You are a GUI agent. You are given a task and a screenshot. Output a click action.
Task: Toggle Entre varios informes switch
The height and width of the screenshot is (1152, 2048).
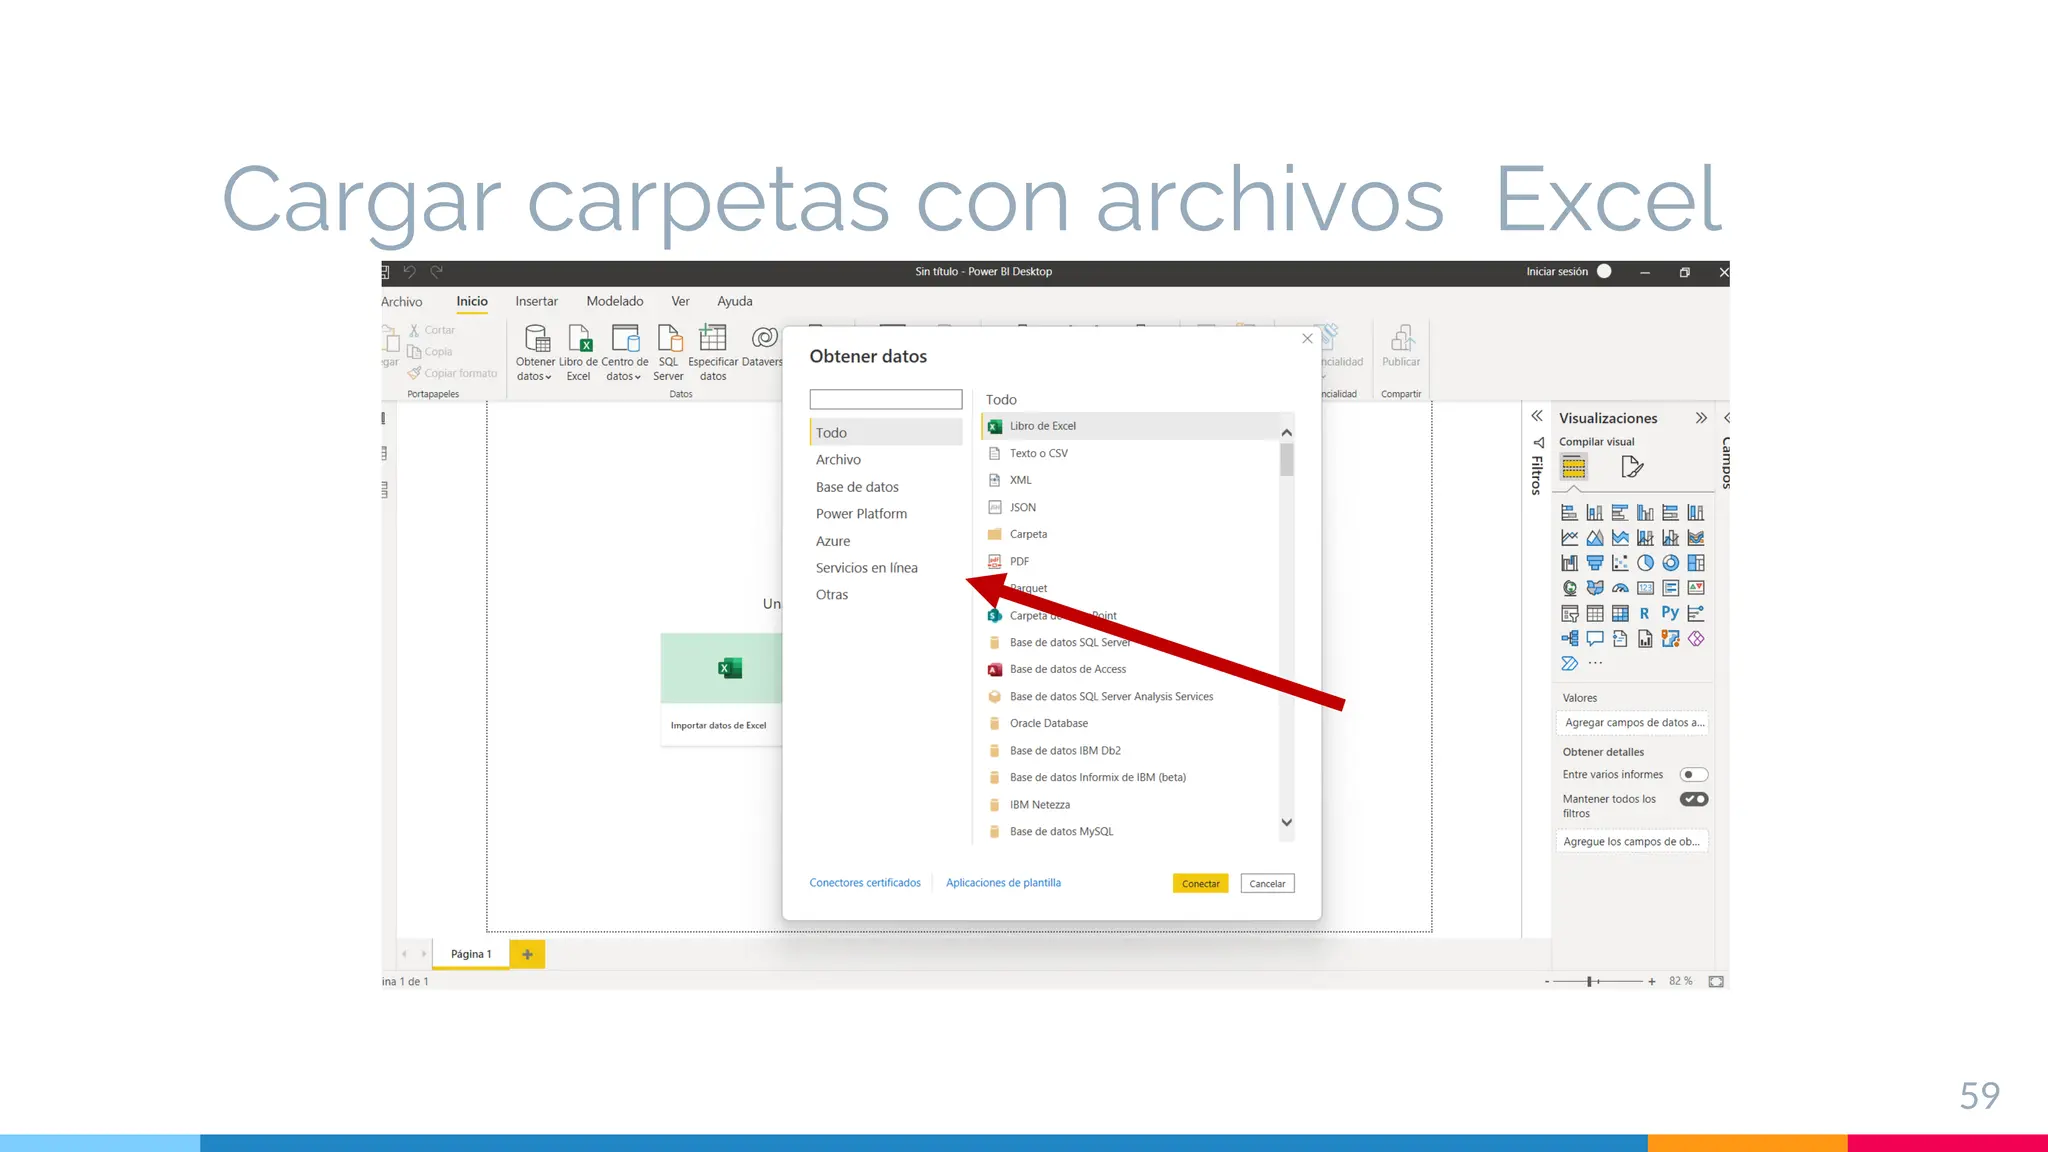tap(1693, 775)
